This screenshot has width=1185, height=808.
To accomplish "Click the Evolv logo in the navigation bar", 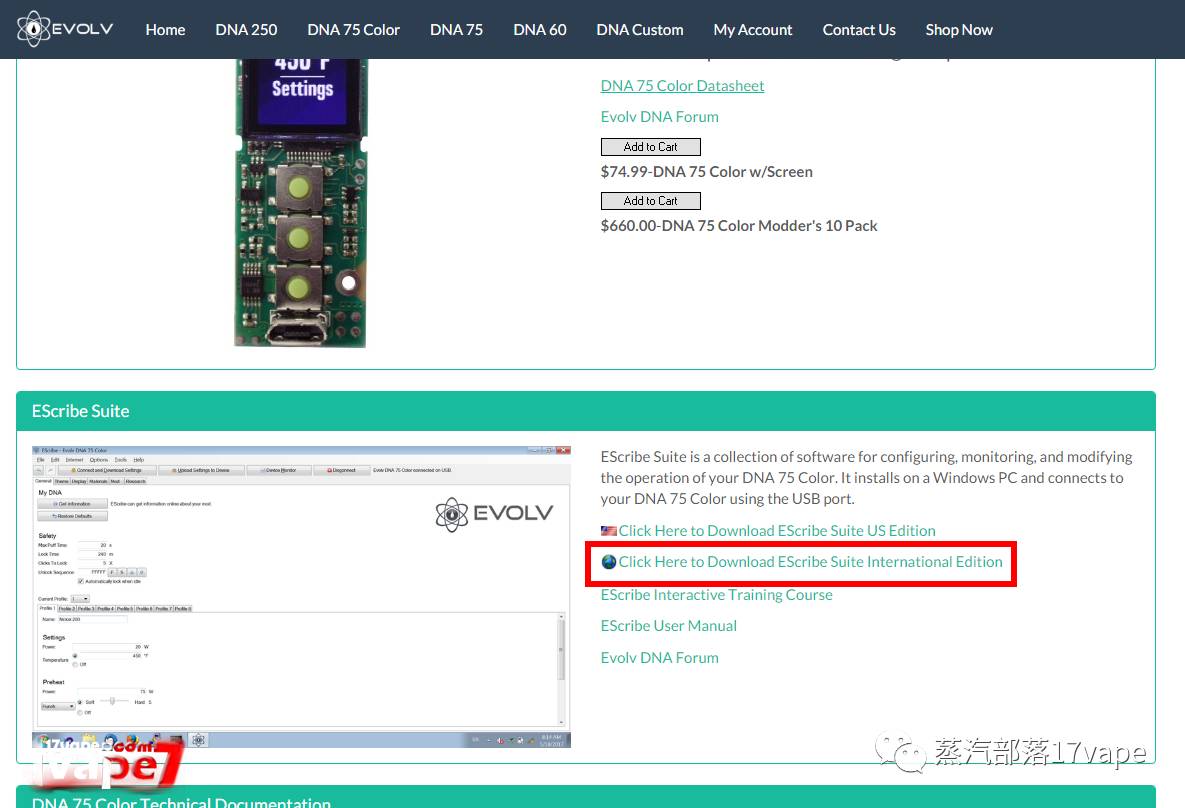I will pyautogui.click(x=65, y=29).
